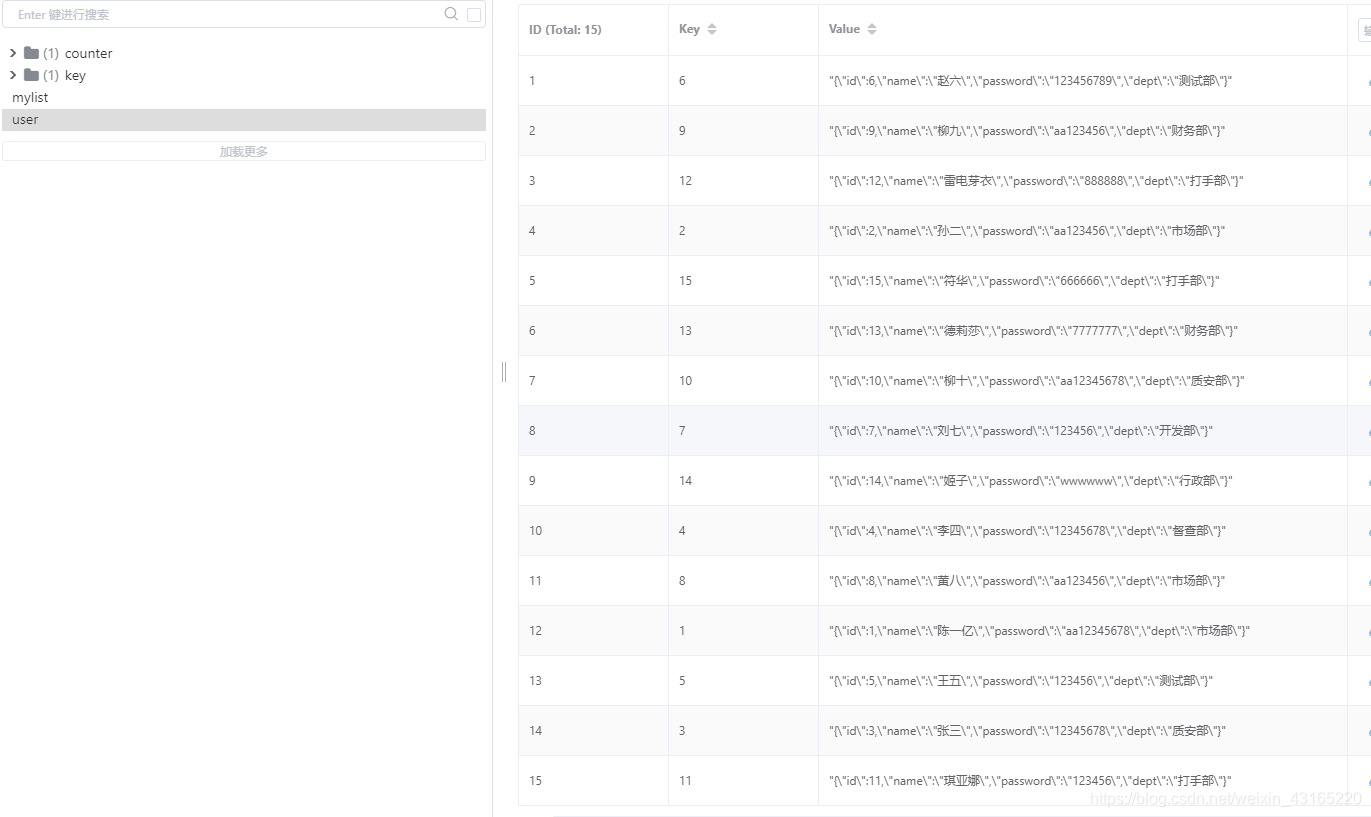Click Key cell 15 in 符华 row
The width and height of the screenshot is (1371, 817).
point(743,281)
